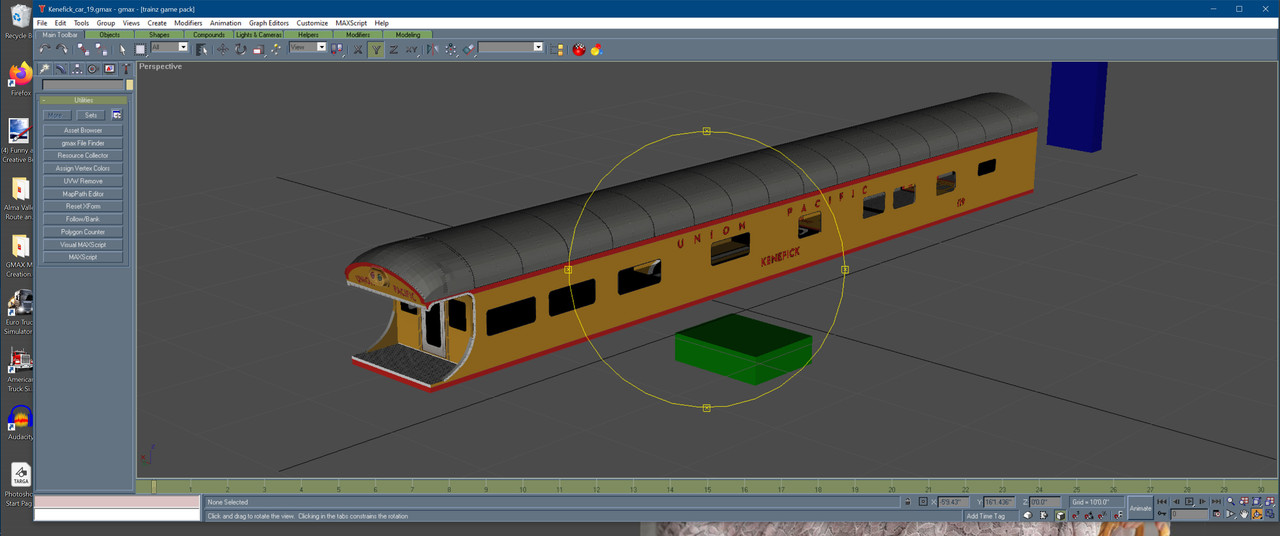Click the Zoom magnifier viewport tool
Image resolution: width=1280 pixels, height=536 pixels.
[1230, 501]
